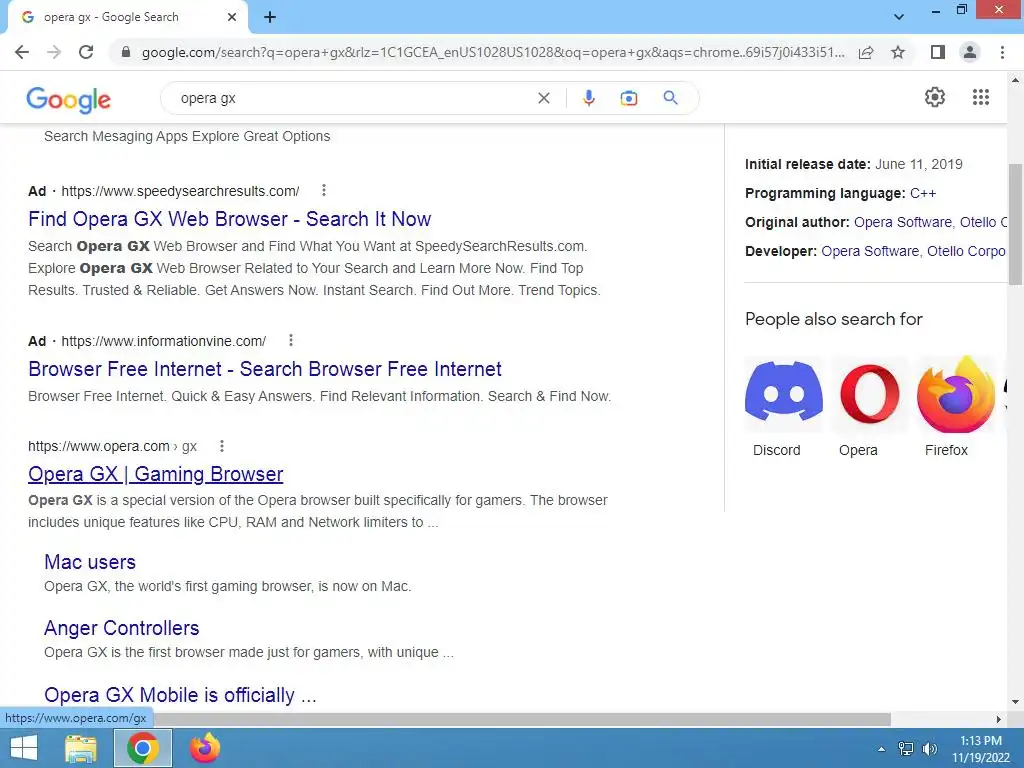Click the https://www.speedysearchresults.com/ ad URL
Viewport: 1024px width, 768px height.
click(x=180, y=191)
